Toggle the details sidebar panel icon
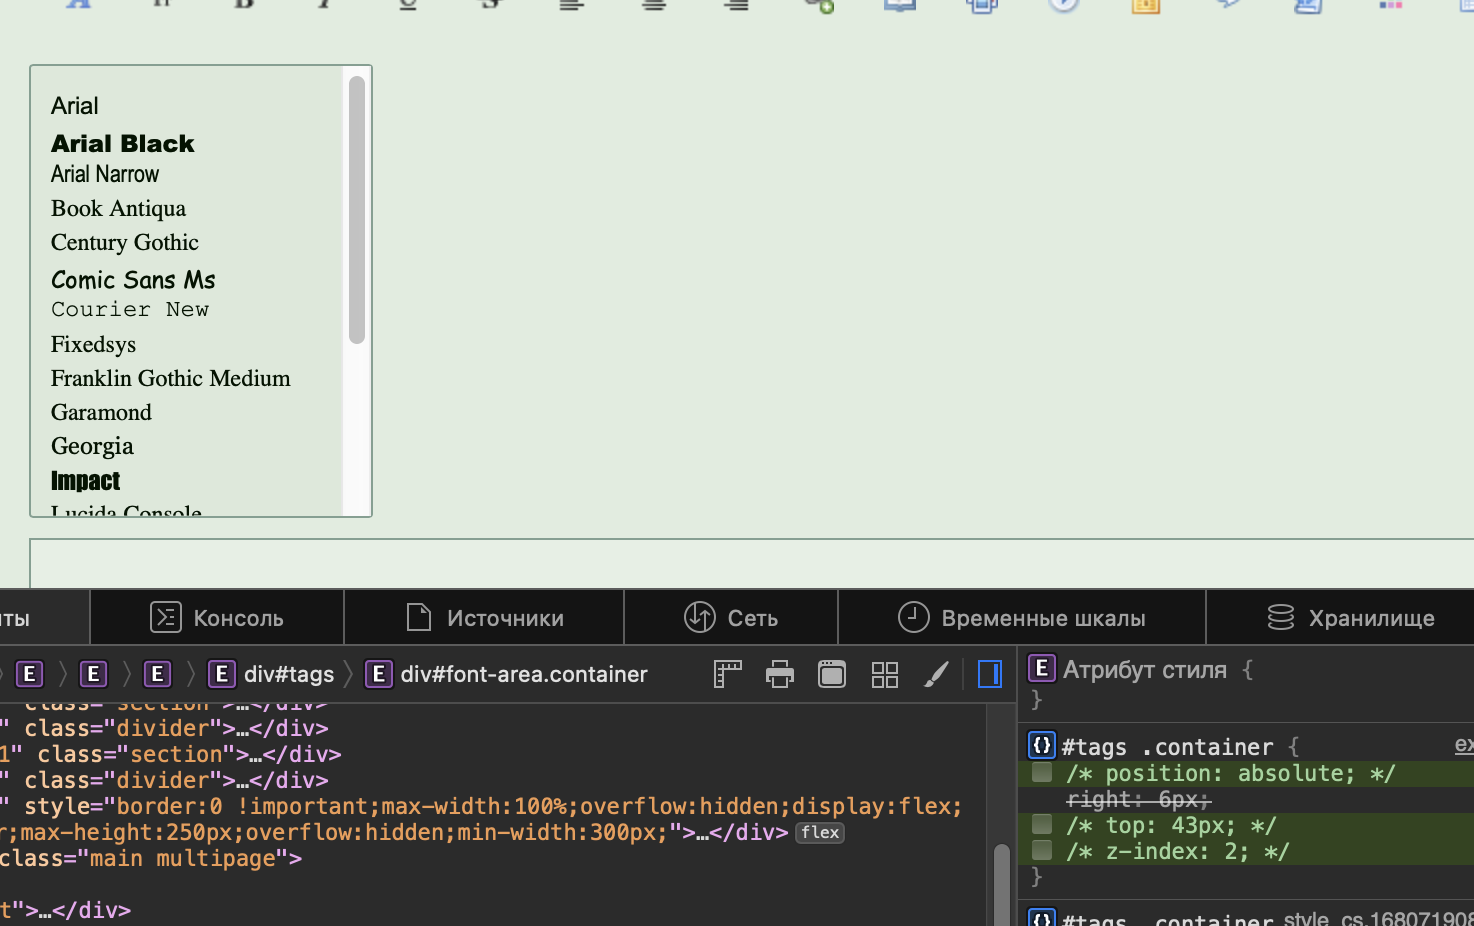 tap(989, 675)
